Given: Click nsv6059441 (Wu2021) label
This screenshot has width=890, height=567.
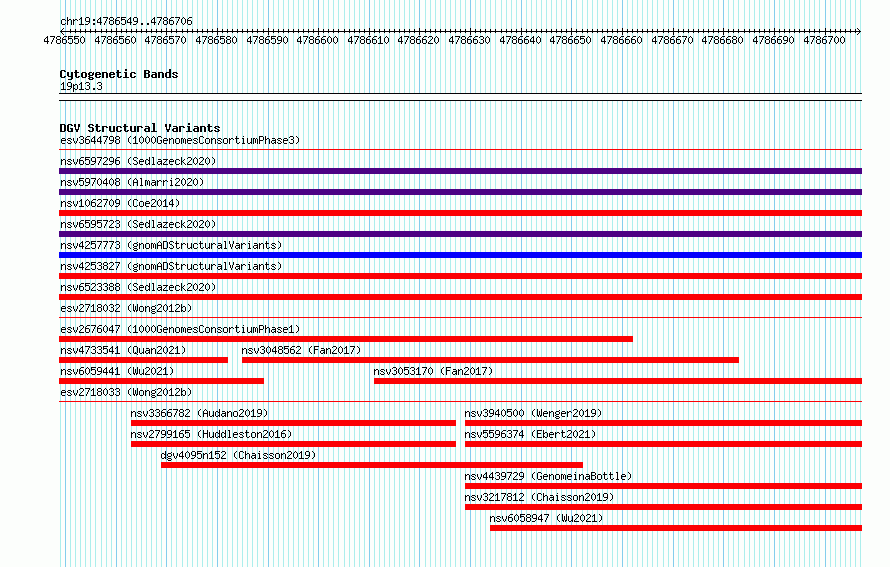Looking at the screenshot, I should click(117, 371).
